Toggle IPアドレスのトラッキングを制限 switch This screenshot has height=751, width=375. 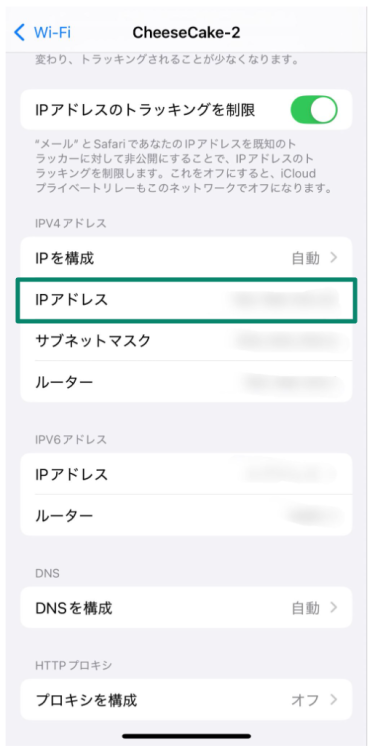pyautogui.click(x=314, y=110)
